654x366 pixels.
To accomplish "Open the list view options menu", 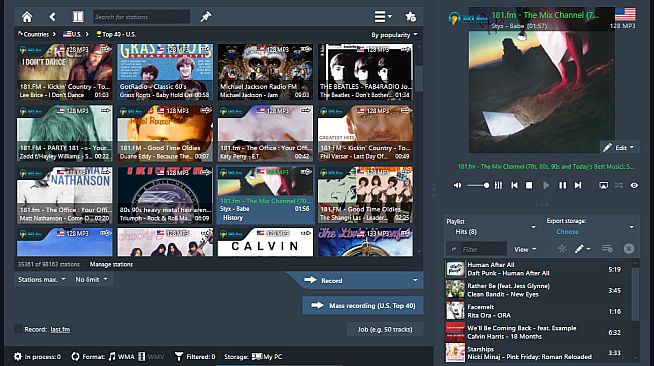I will (x=382, y=17).
